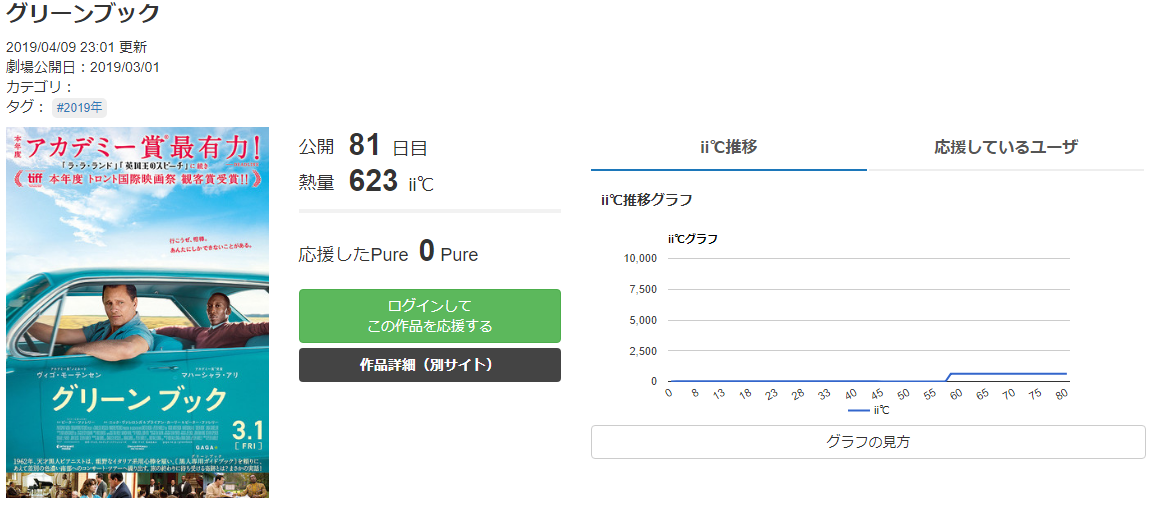Switch to the ii℃推移 tab
Screen dimensions: 1153x505
728,147
